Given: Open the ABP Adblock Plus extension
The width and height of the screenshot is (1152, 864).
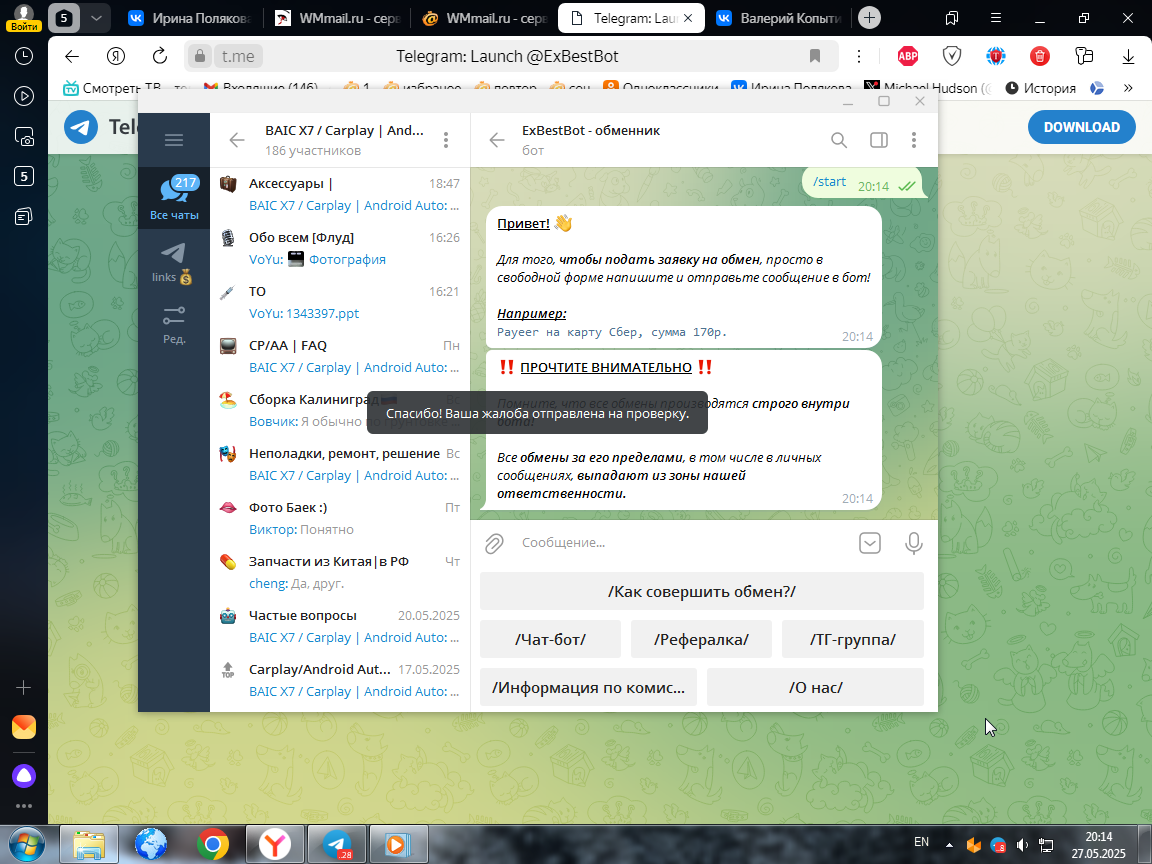Looking at the screenshot, I should click(x=908, y=56).
